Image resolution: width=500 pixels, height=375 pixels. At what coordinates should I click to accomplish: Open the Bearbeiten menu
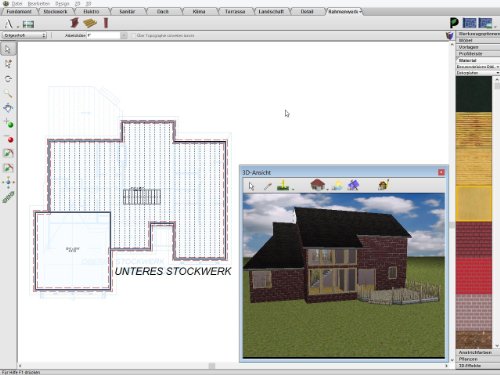click(39, 4)
